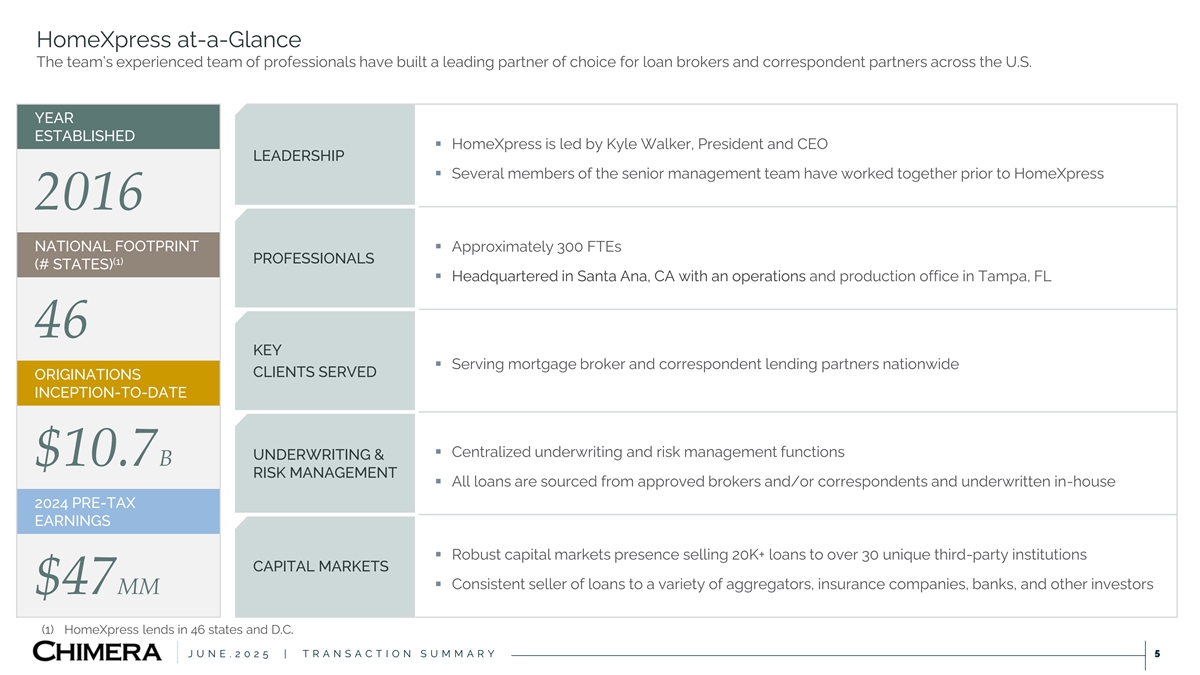Click the page number 5
1200x675 pixels.
1157,654
